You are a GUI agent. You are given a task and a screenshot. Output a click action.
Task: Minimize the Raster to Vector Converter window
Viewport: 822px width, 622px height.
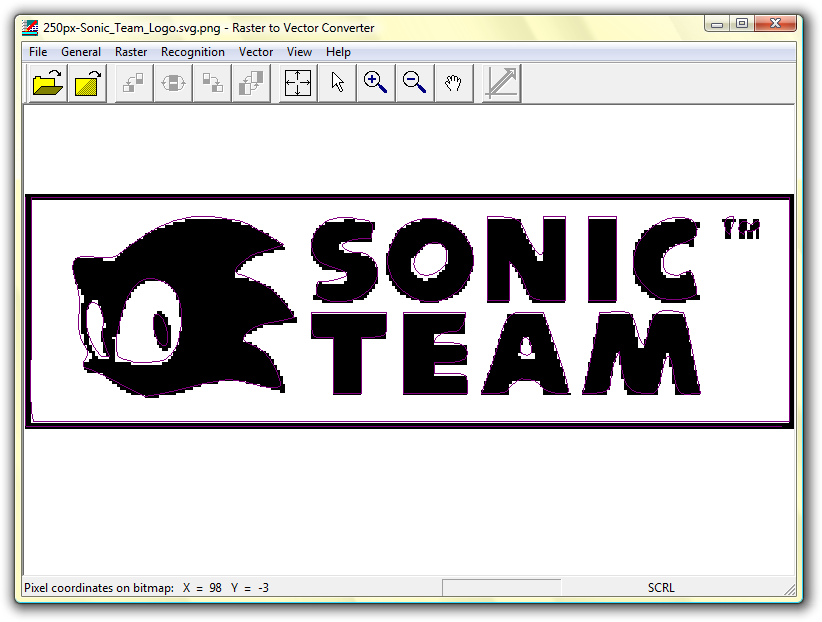(717, 24)
